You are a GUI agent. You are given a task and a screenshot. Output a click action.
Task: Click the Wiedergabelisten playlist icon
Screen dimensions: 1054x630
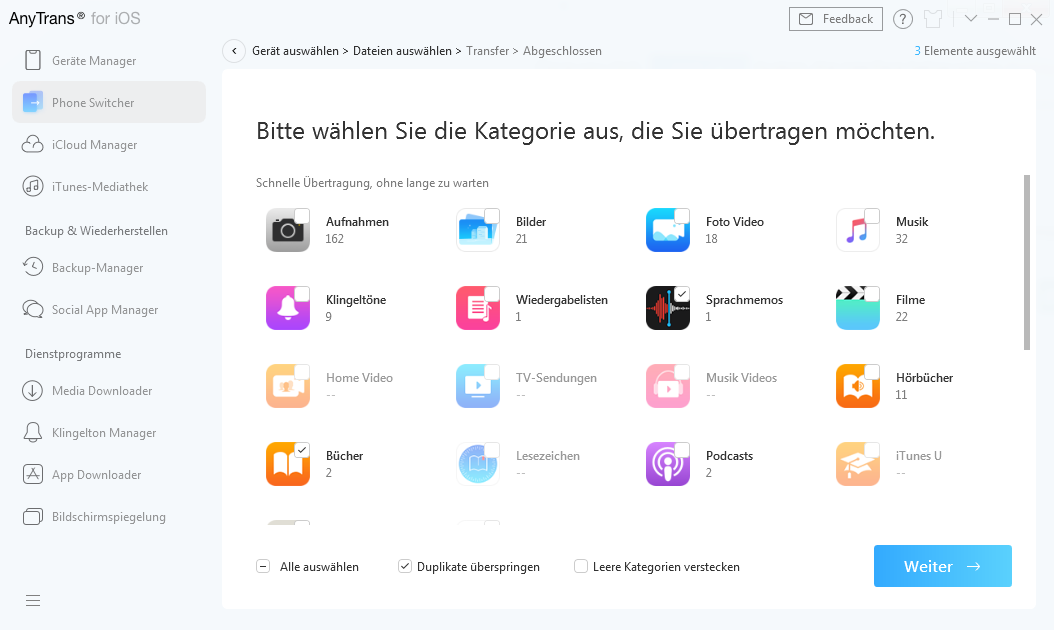tap(478, 308)
